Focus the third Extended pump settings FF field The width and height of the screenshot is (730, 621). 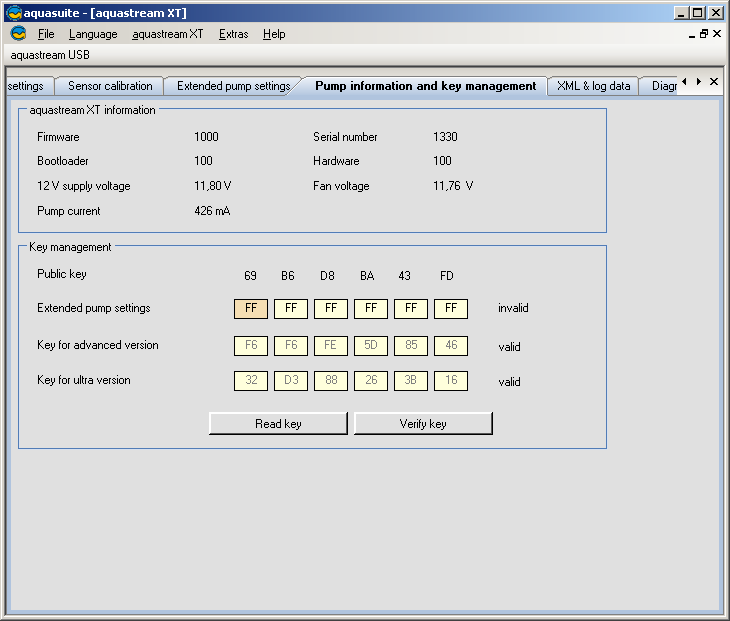point(331,308)
